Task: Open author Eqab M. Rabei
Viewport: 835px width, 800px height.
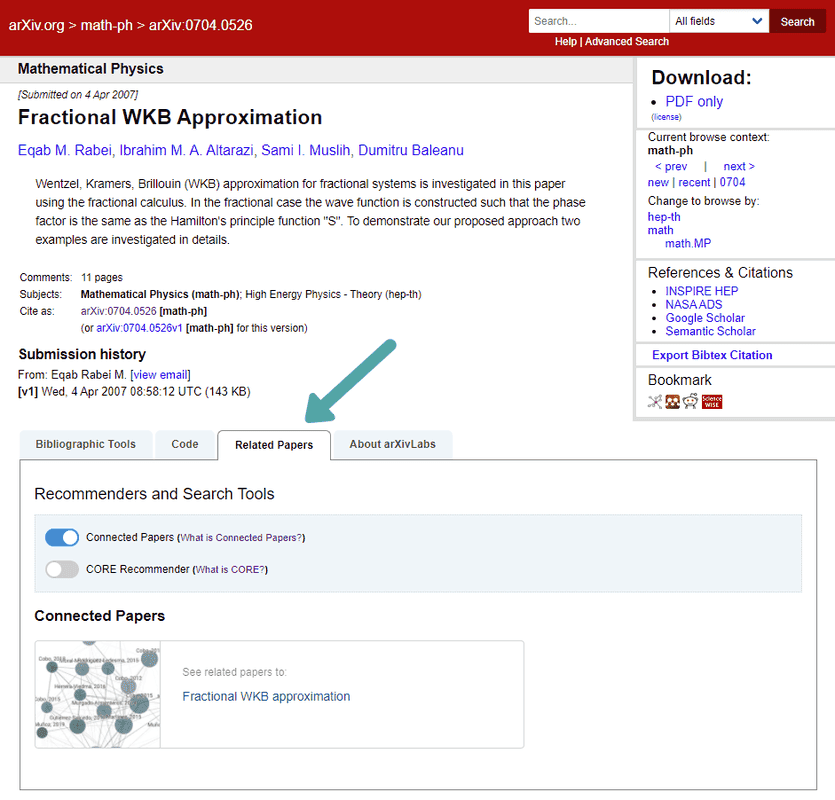Action: point(65,150)
